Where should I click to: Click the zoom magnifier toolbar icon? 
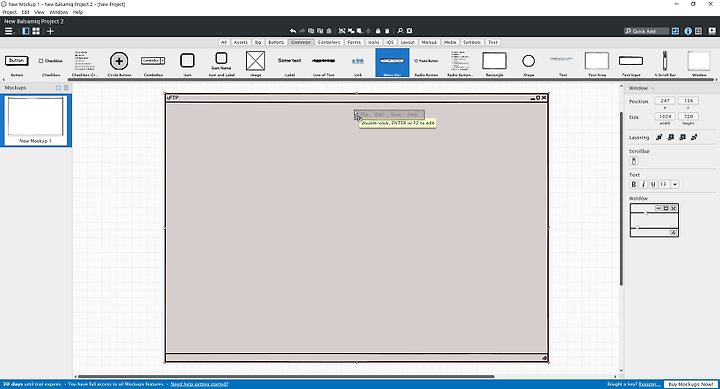pos(400,31)
